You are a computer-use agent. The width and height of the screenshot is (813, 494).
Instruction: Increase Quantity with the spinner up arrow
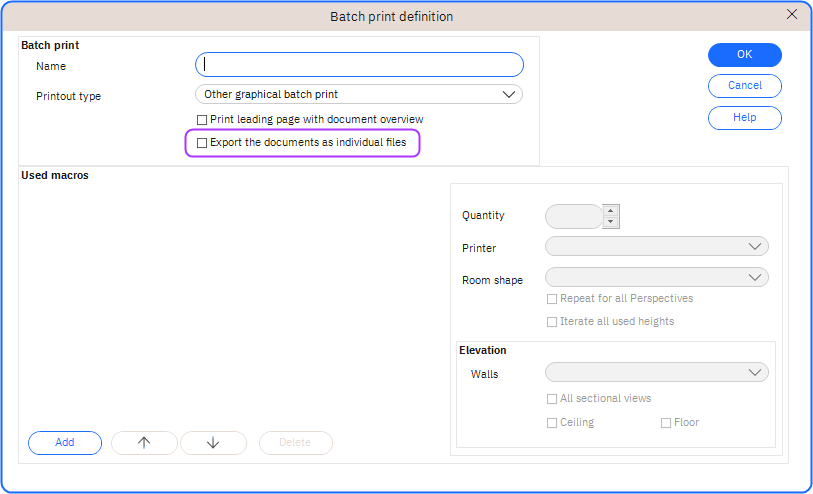click(x=611, y=210)
